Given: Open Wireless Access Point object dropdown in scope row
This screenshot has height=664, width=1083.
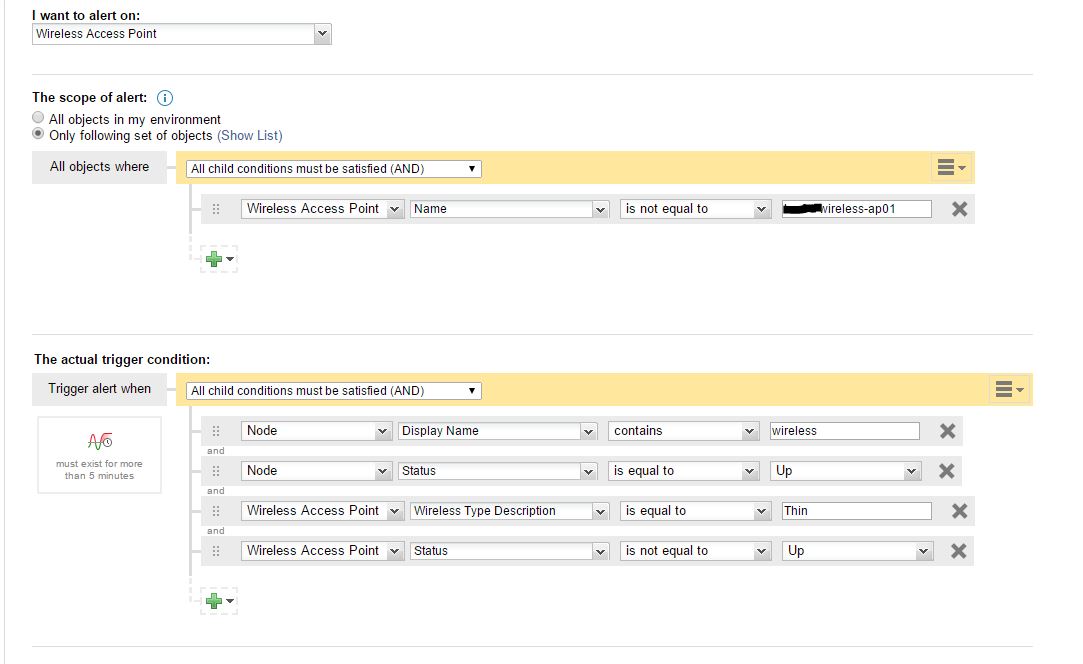Looking at the screenshot, I should pos(323,209).
